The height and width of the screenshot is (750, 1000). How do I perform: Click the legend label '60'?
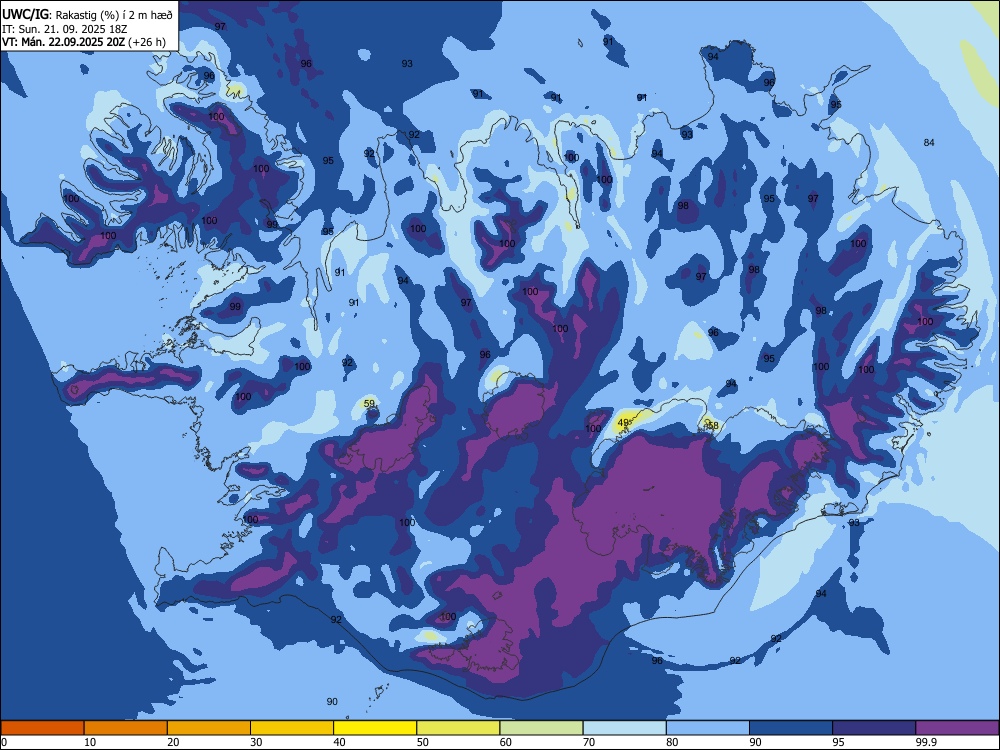pyautogui.click(x=506, y=742)
